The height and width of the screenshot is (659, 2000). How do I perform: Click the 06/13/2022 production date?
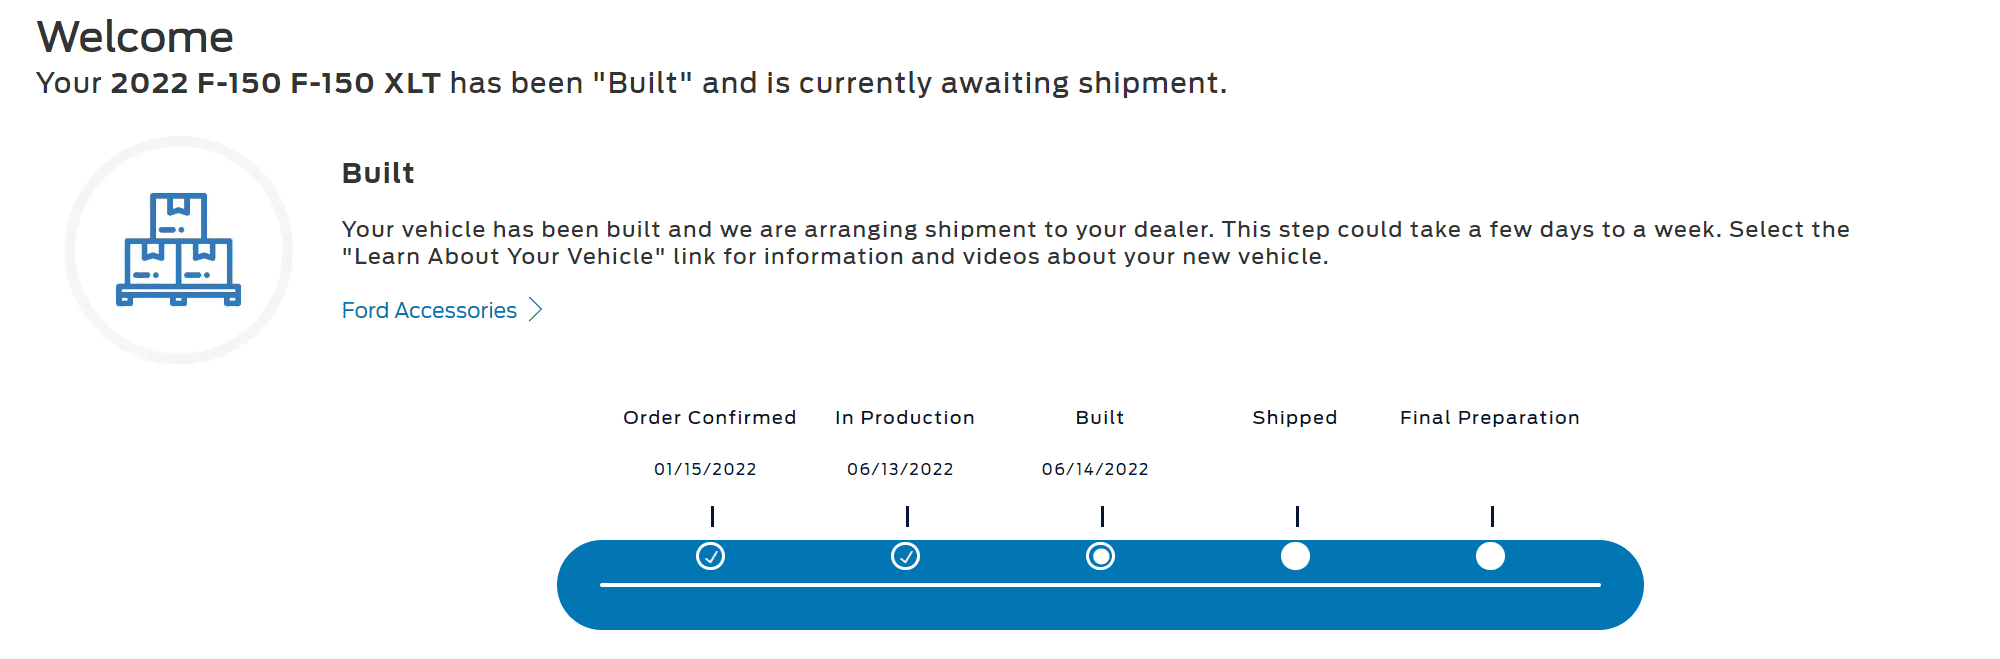point(900,469)
